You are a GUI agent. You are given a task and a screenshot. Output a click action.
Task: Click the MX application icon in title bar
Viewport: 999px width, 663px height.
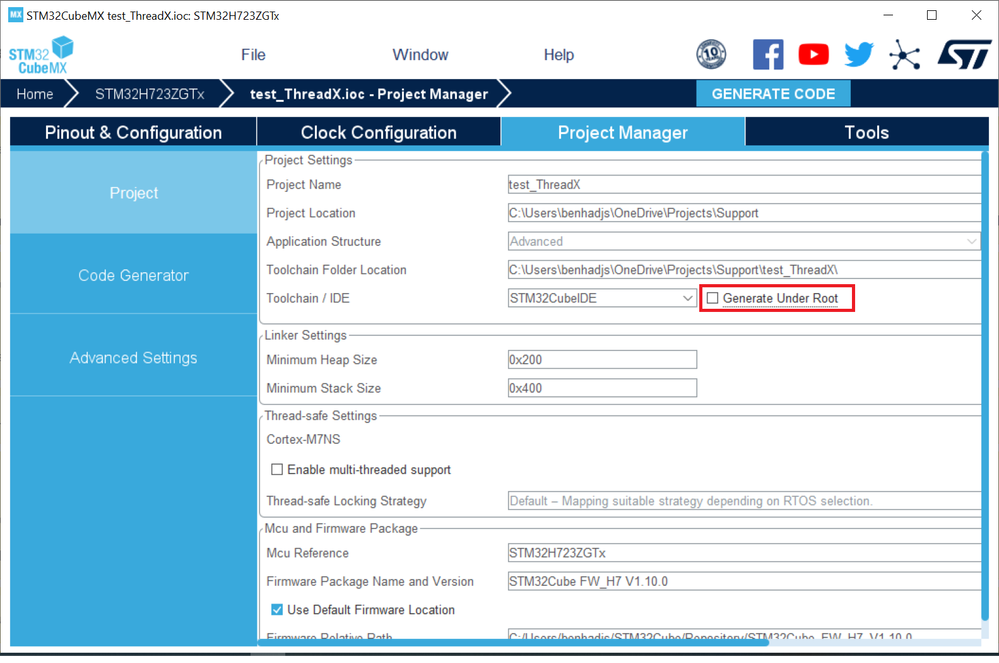coord(15,15)
